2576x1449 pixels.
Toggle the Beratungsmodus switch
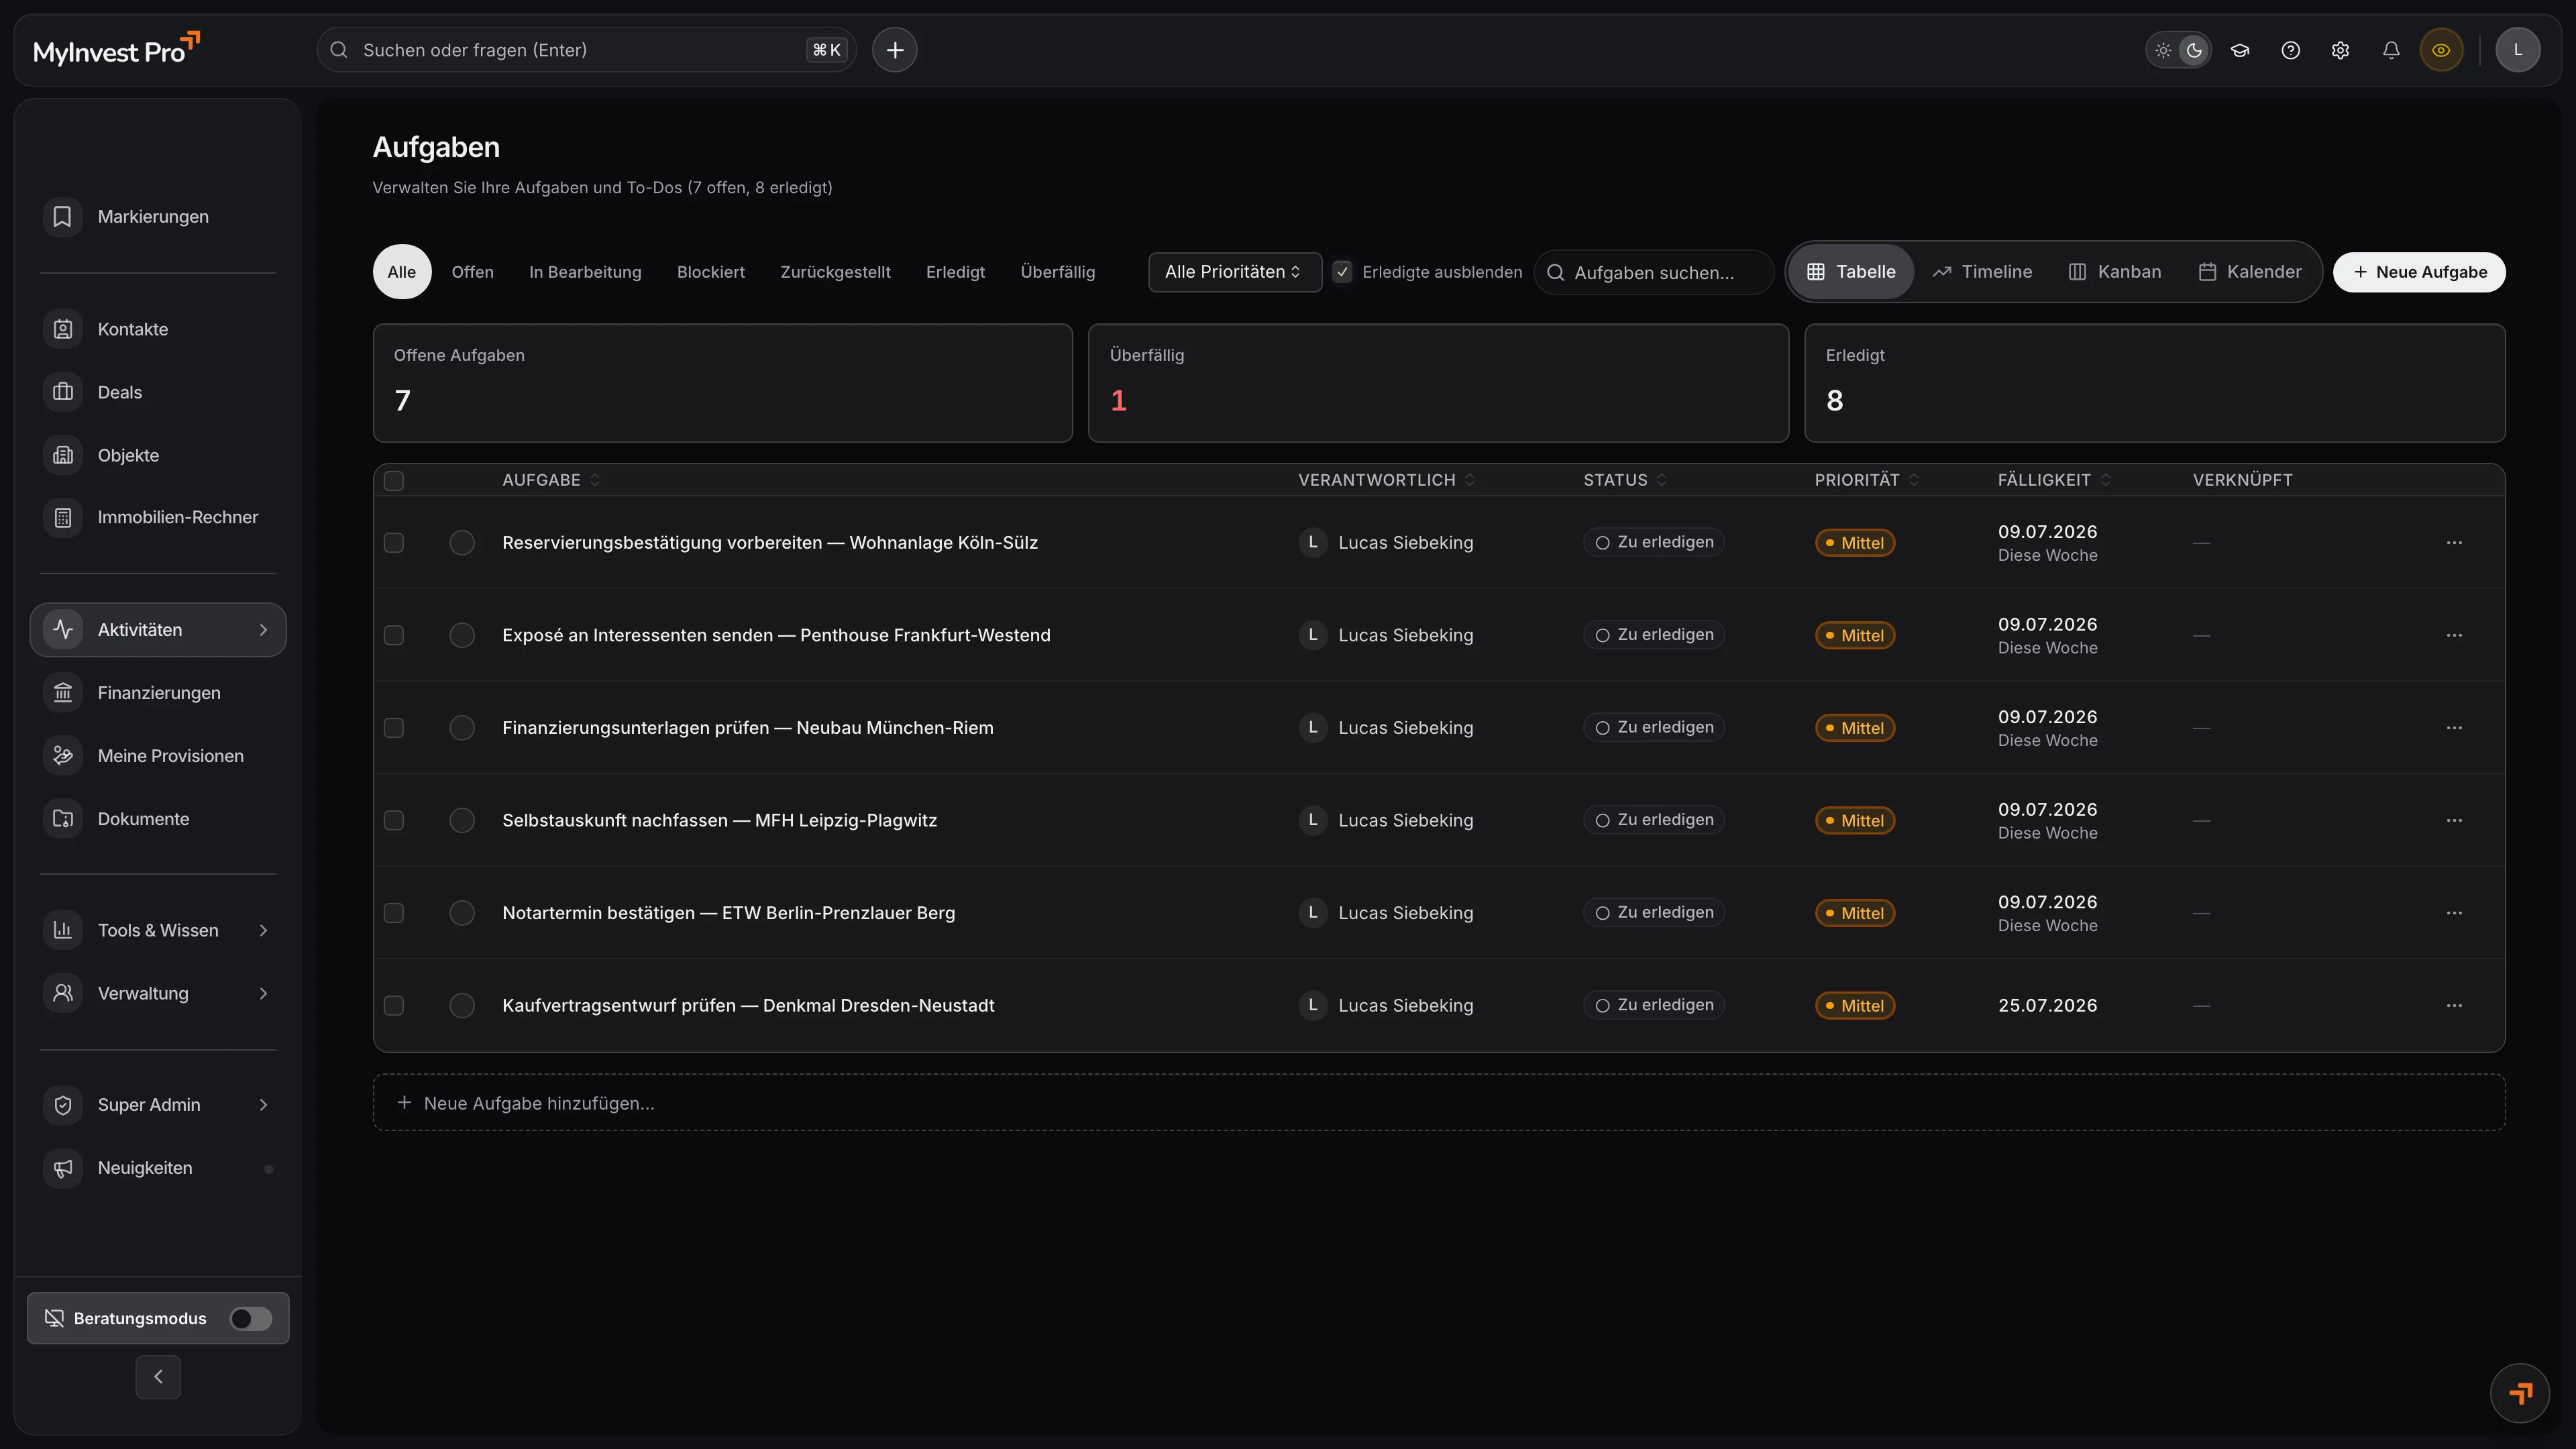pyautogui.click(x=250, y=1319)
